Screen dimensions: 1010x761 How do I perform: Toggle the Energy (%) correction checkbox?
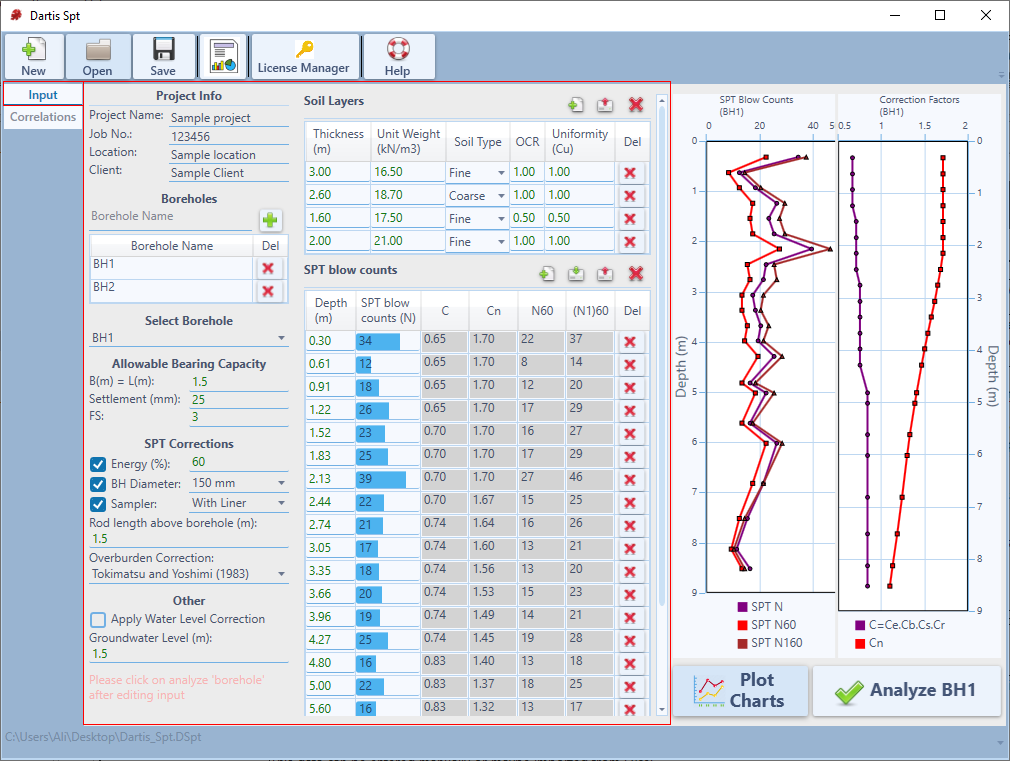tap(98, 465)
